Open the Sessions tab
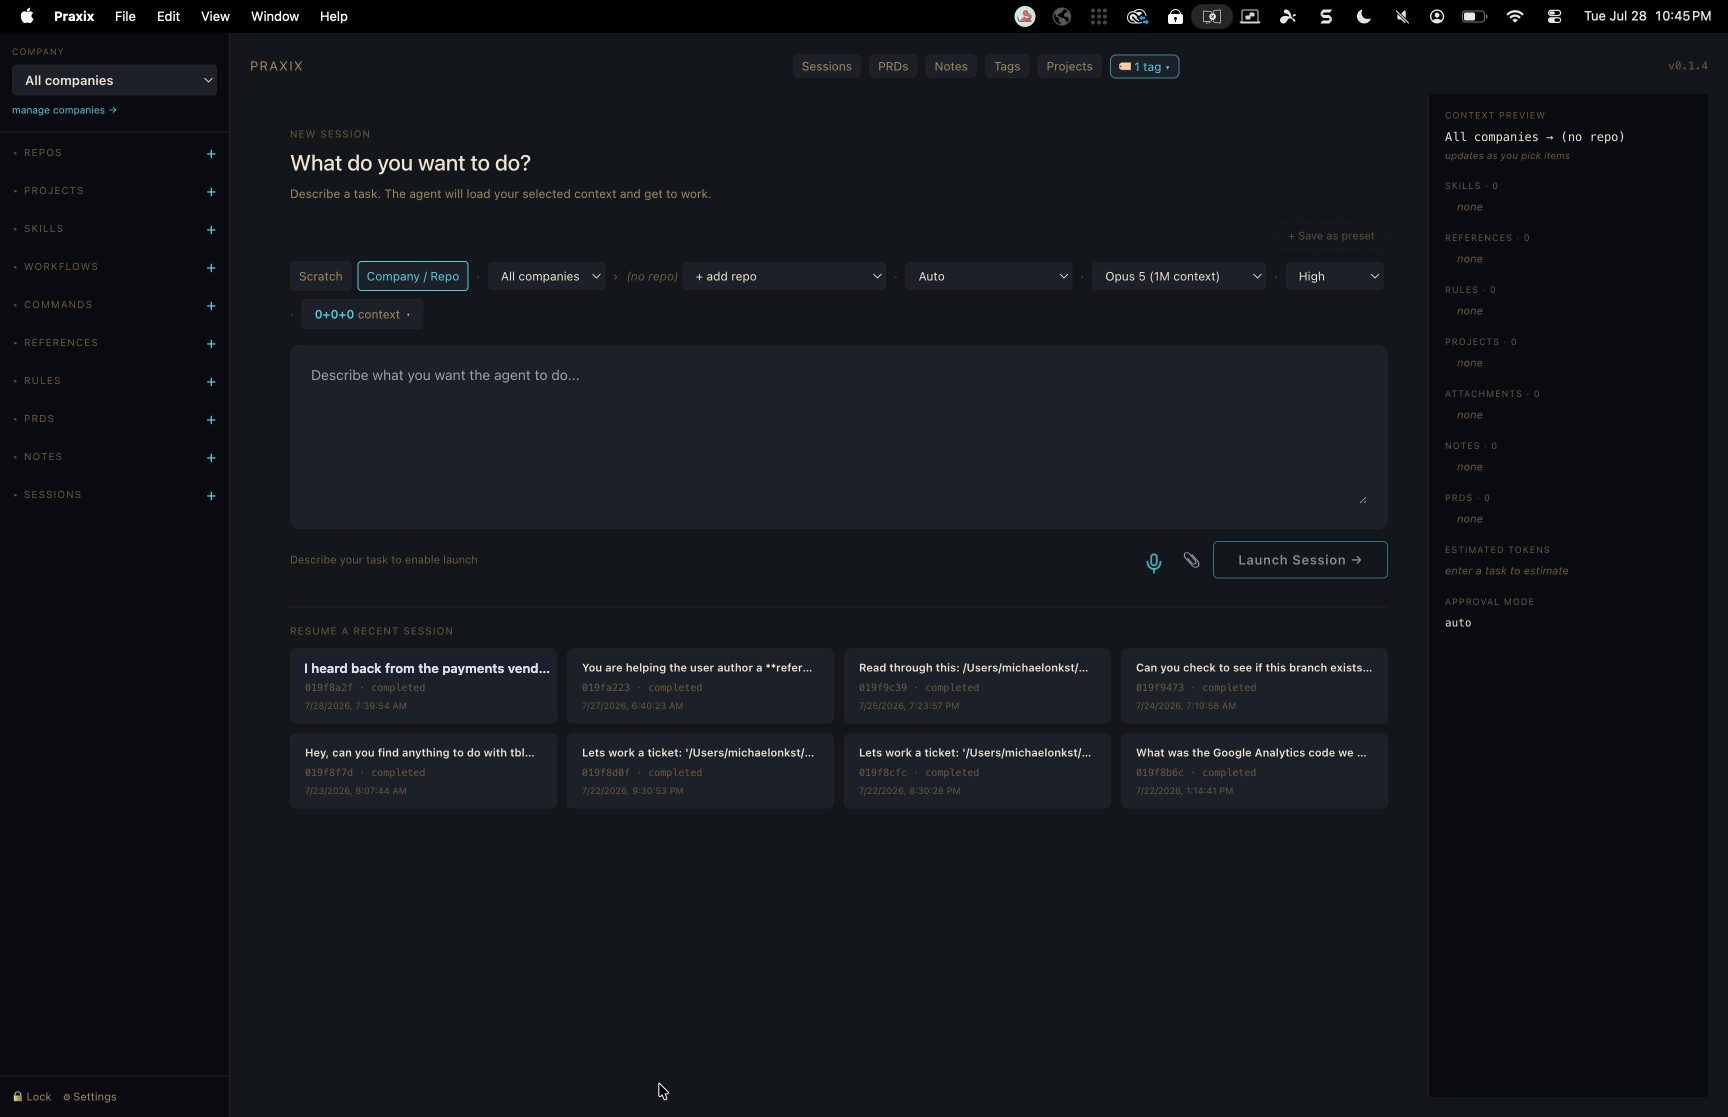 (826, 66)
